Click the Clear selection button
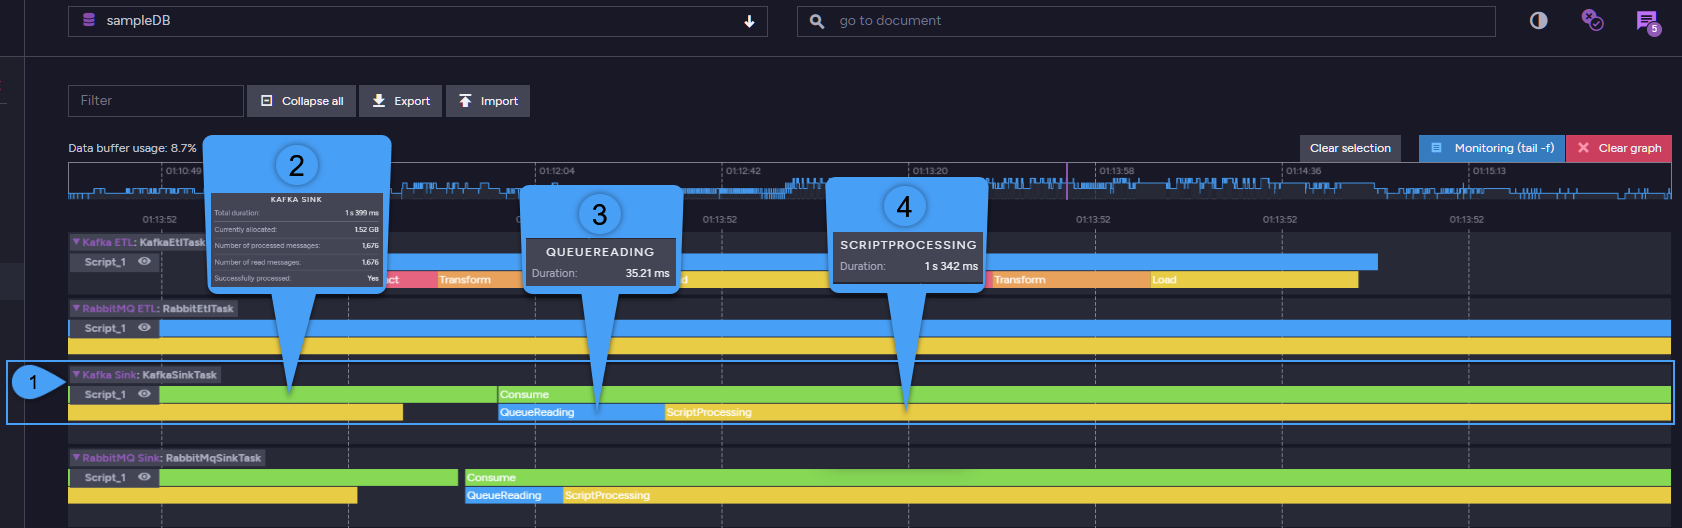The image size is (1682, 528). pyautogui.click(x=1350, y=148)
